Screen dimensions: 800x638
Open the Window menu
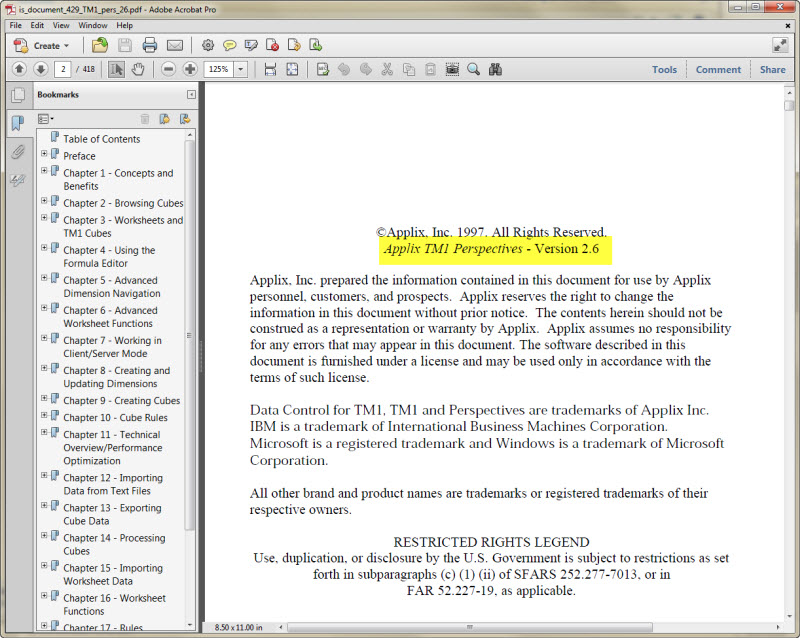click(x=93, y=25)
